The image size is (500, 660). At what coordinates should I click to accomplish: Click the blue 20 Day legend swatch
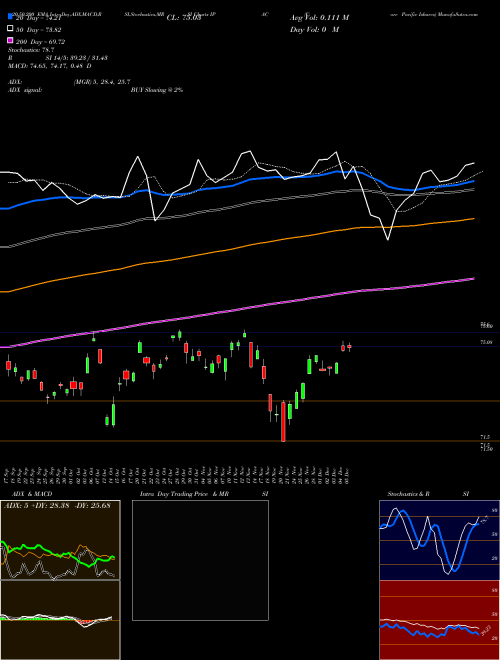pos(11,17)
